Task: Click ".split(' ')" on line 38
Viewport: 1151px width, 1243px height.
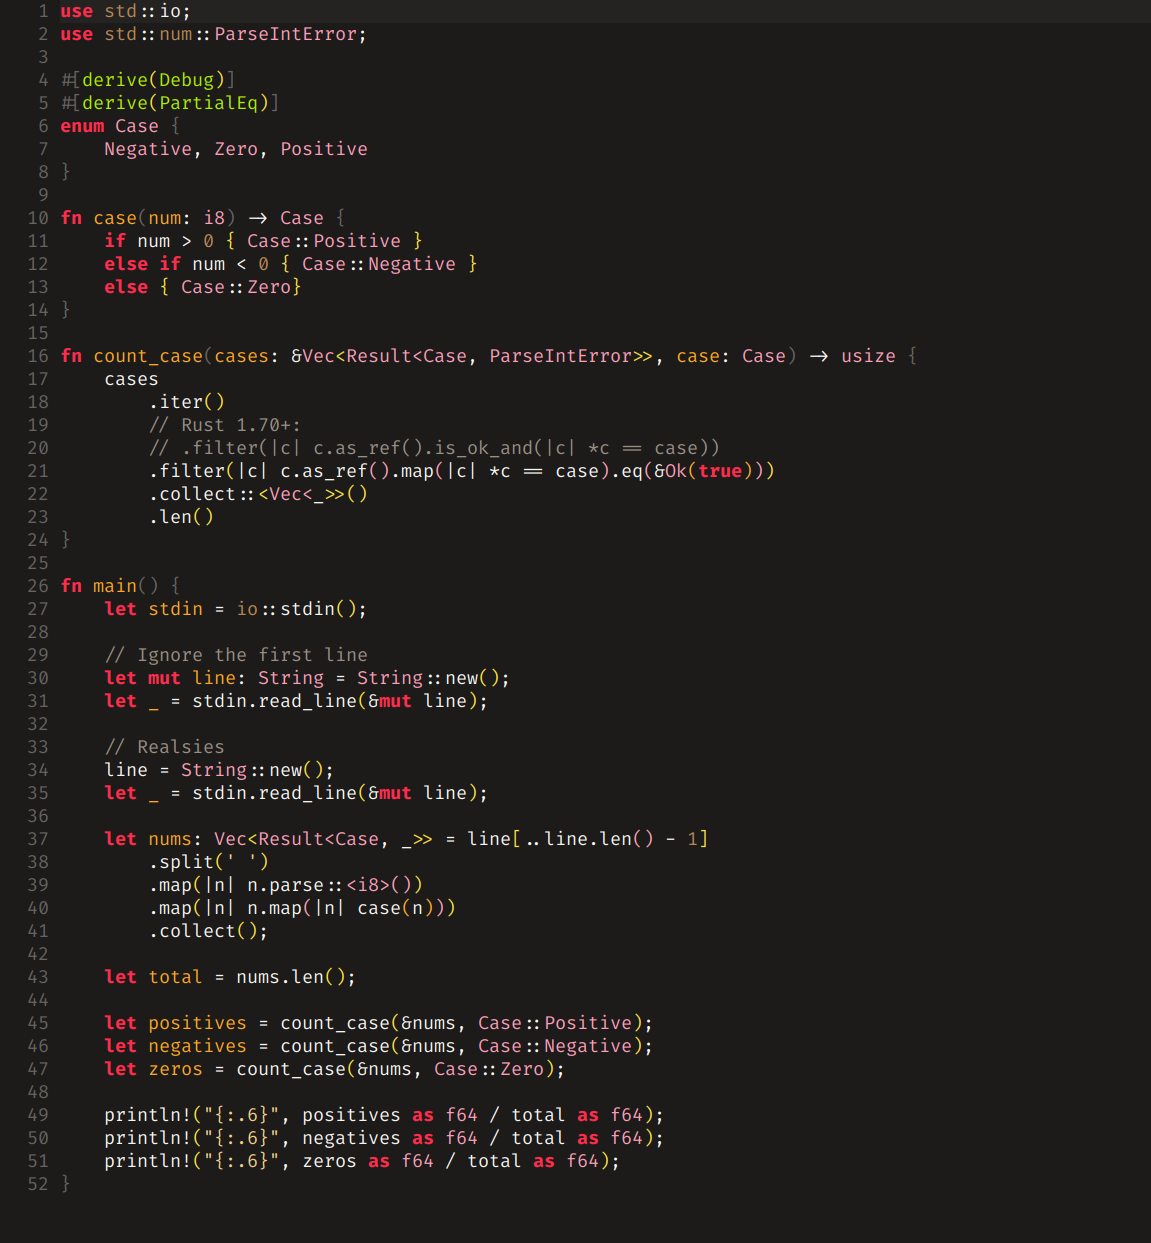Action: pos(209,862)
